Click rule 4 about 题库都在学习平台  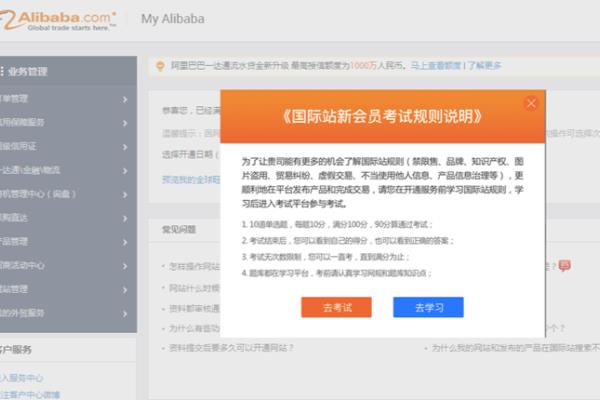[x=336, y=273]
